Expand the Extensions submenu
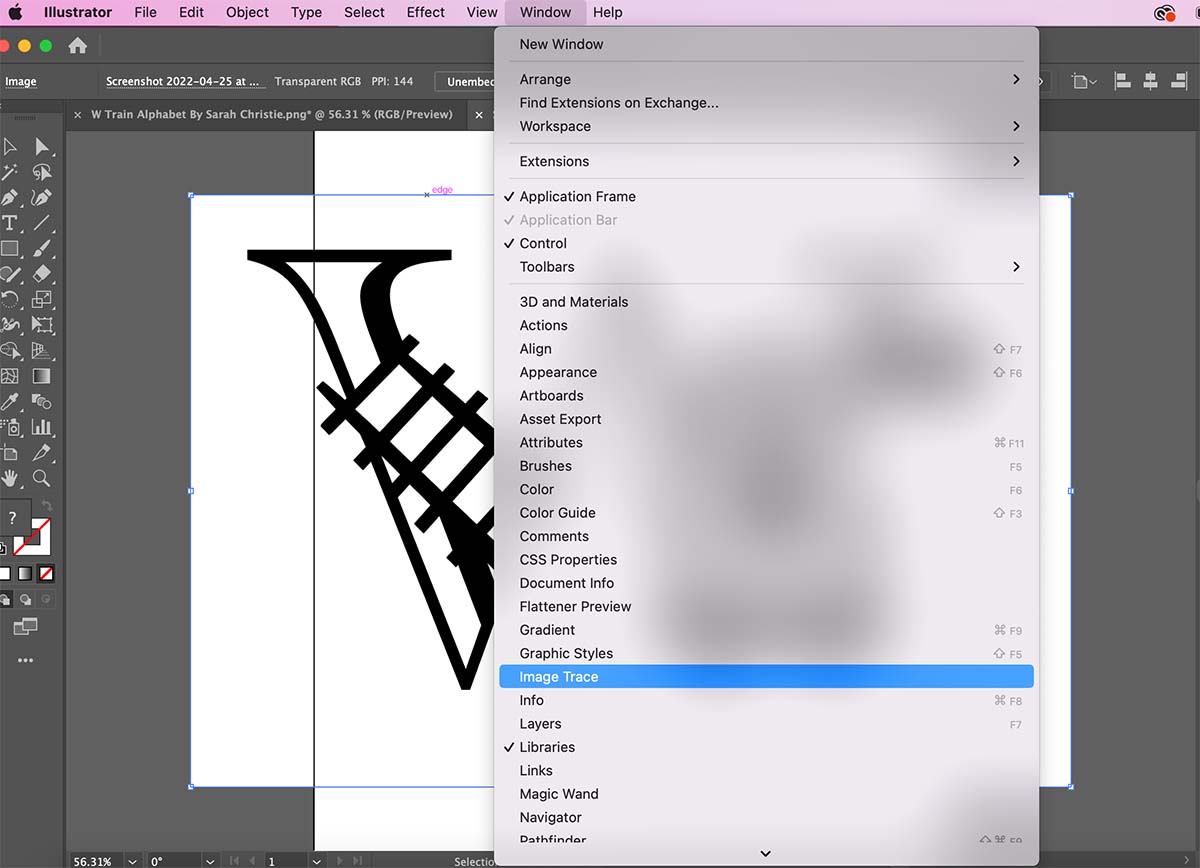This screenshot has height=868, width=1200. [x=768, y=161]
